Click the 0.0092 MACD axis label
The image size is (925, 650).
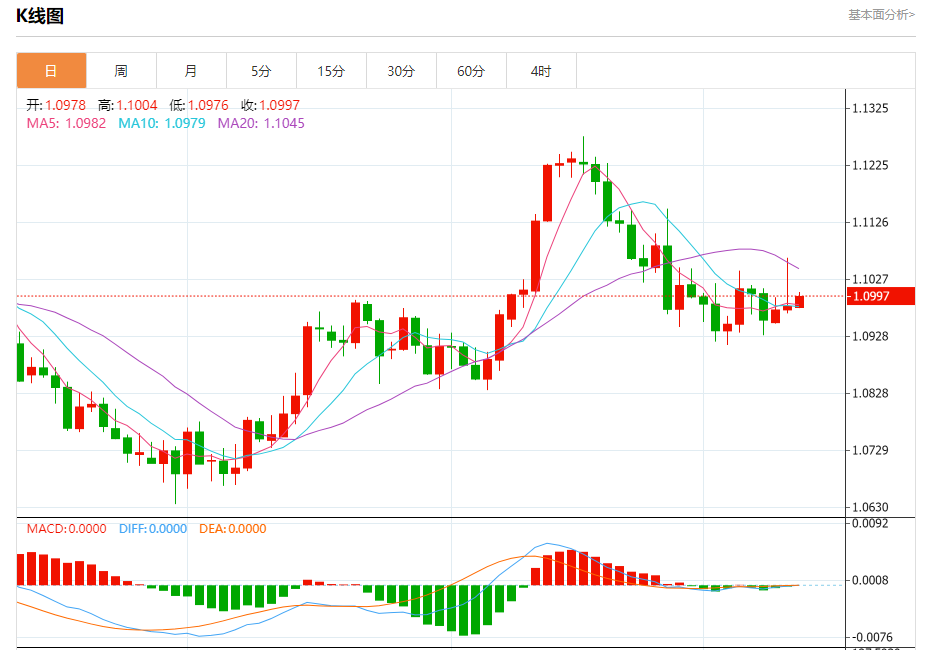[x=870, y=523]
